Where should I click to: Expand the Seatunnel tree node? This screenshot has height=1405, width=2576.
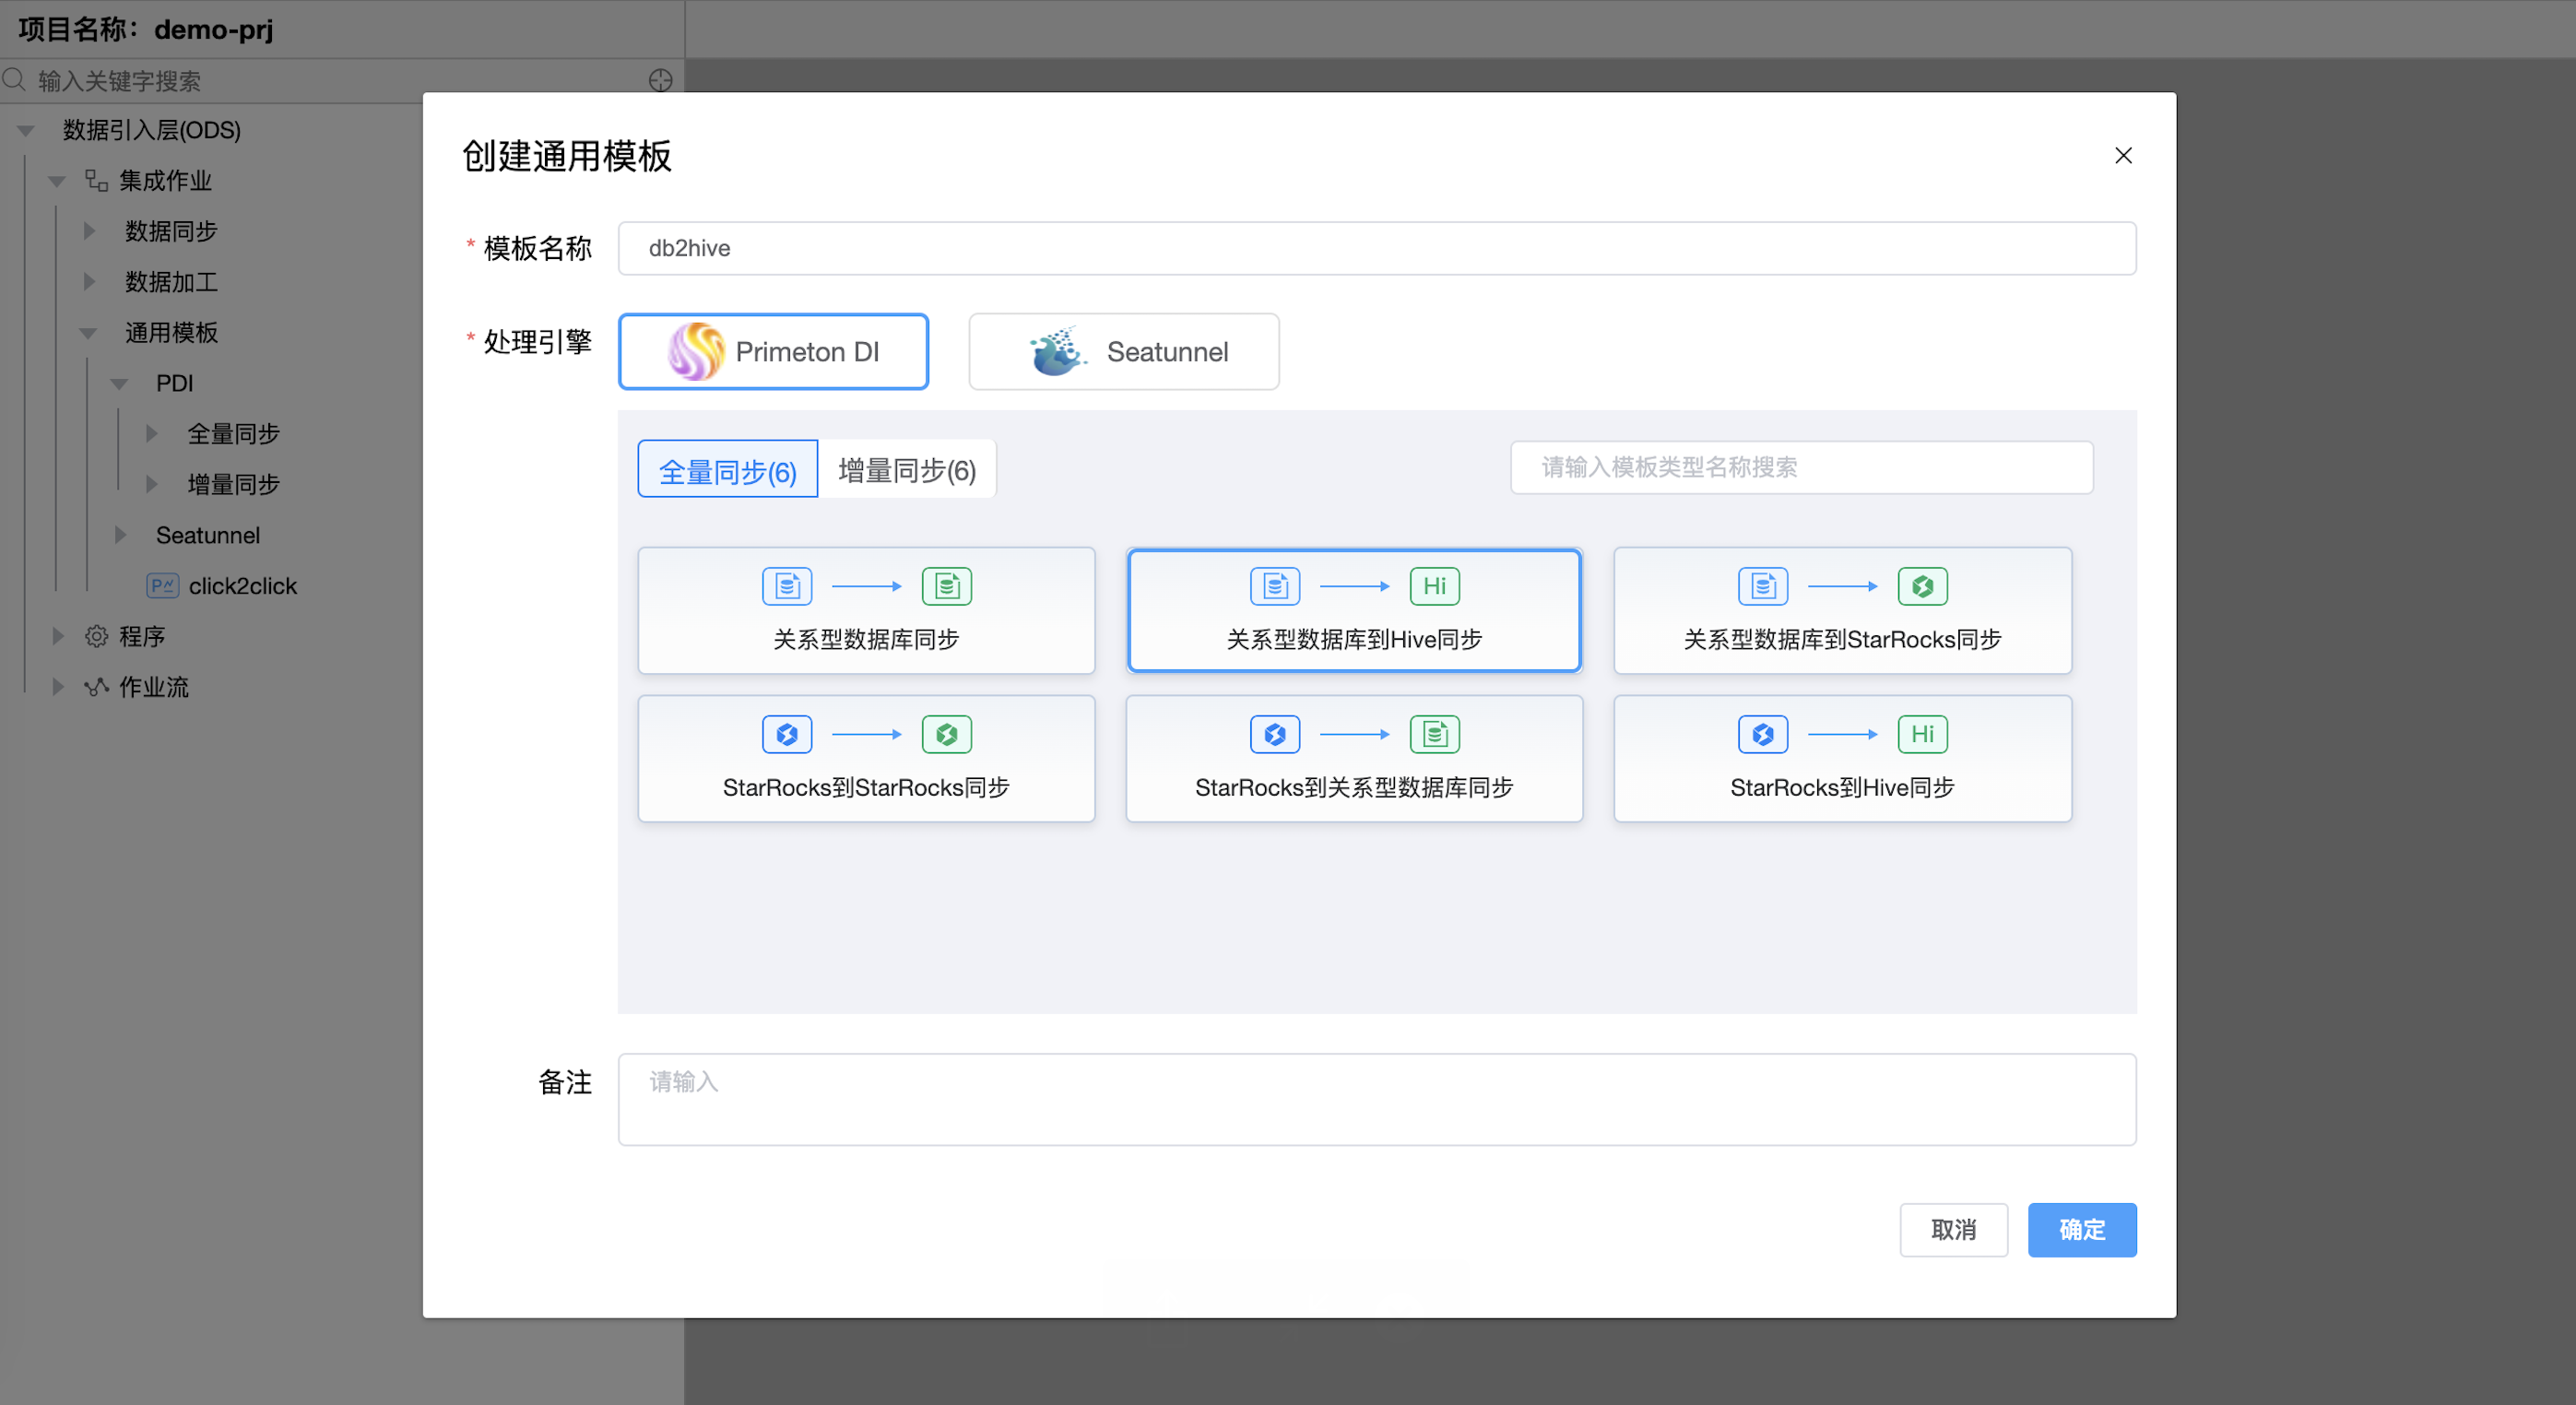pos(120,534)
